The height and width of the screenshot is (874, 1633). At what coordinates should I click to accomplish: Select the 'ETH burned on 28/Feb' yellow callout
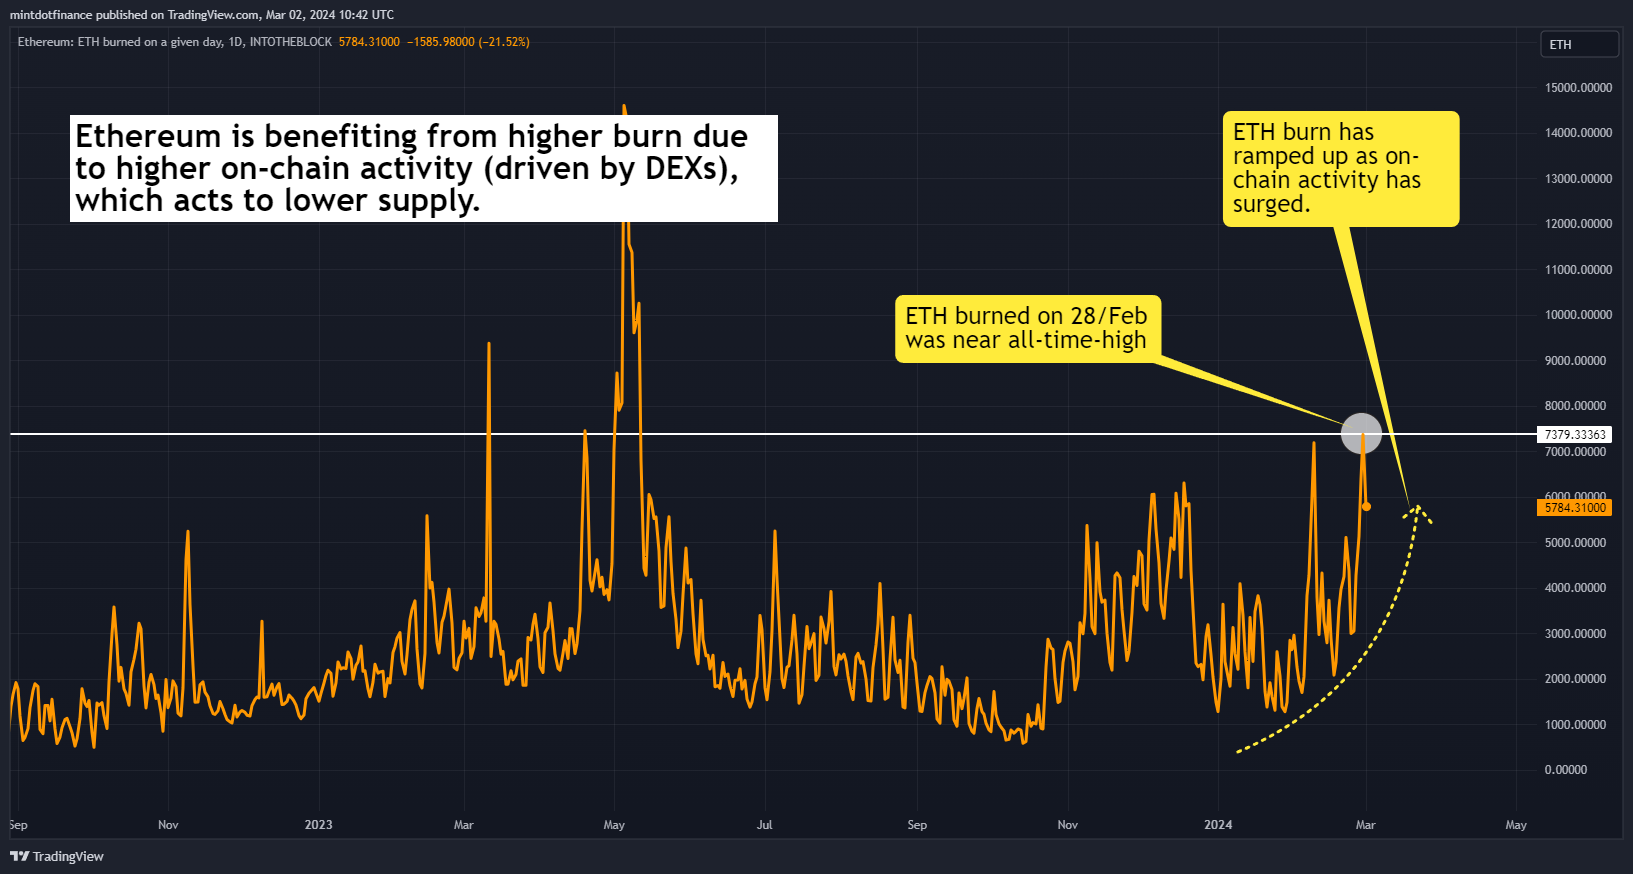(1028, 328)
